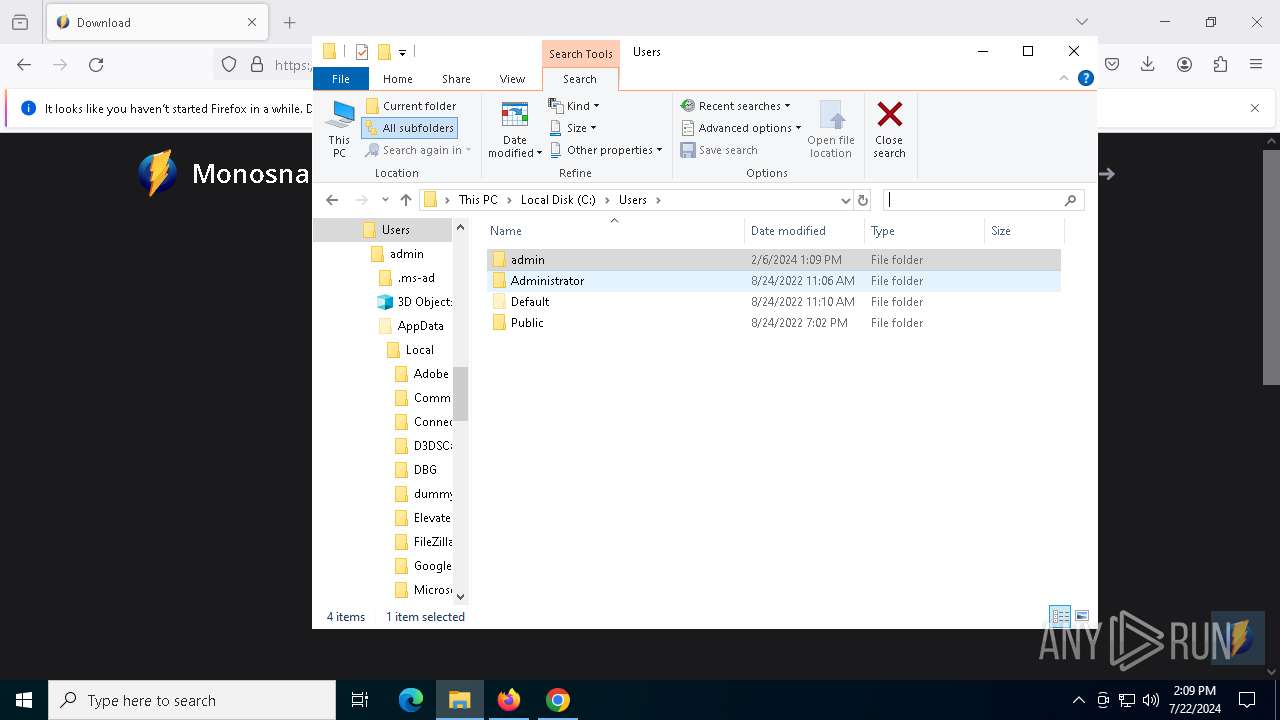The height and width of the screenshot is (720, 1280).
Task: Click the Users breadcrumb in address bar
Action: tap(633, 200)
